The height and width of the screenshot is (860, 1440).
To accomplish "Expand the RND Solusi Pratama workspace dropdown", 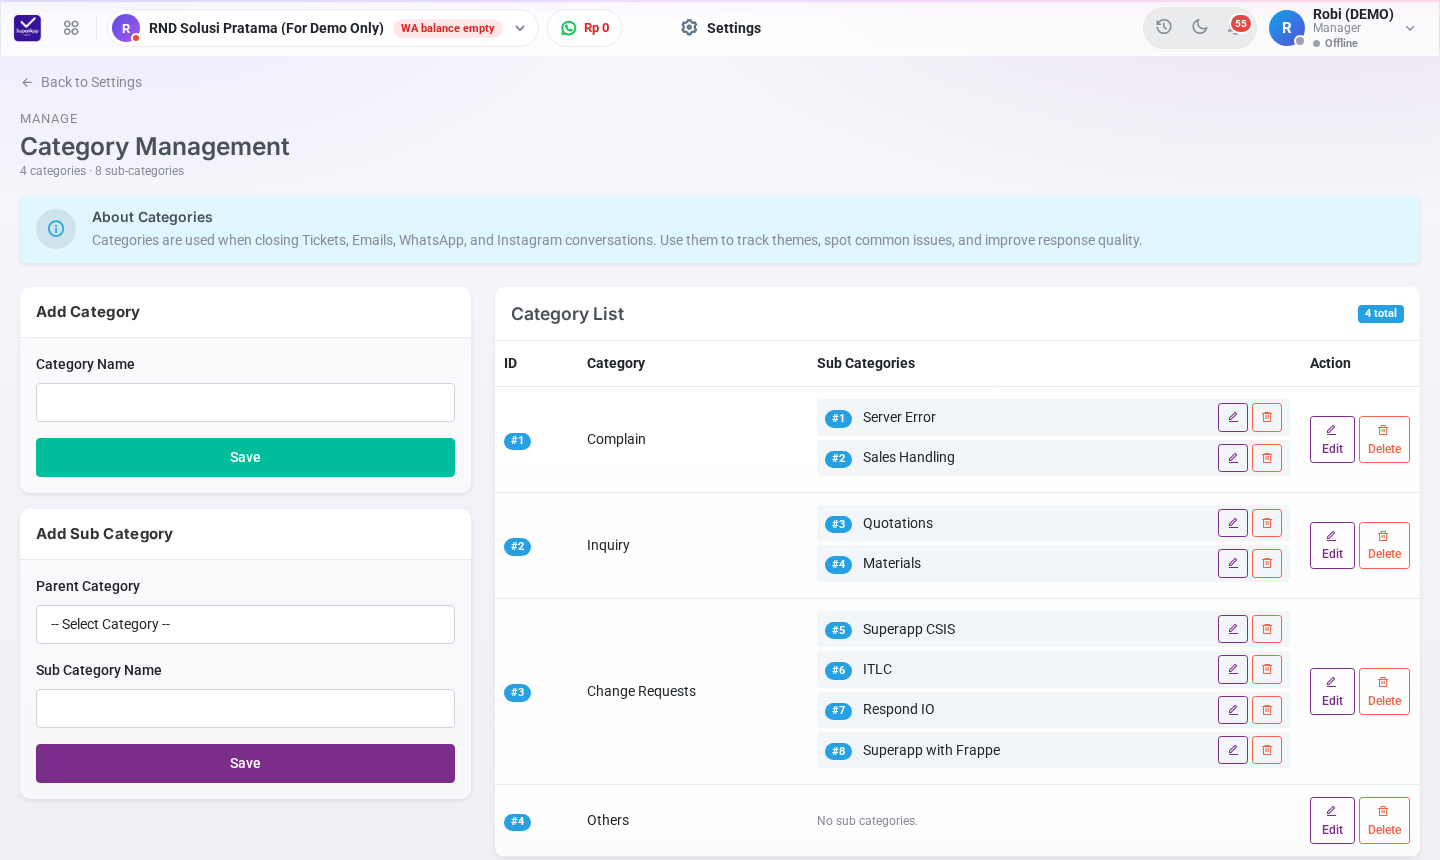I will 323,28.
